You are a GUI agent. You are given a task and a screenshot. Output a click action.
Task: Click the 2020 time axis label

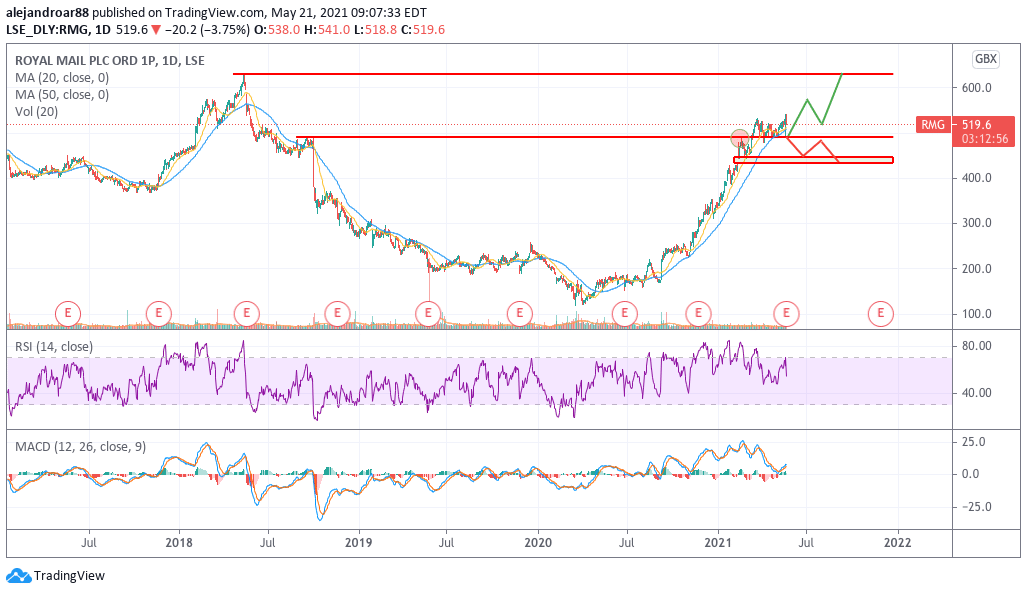(x=538, y=542)
